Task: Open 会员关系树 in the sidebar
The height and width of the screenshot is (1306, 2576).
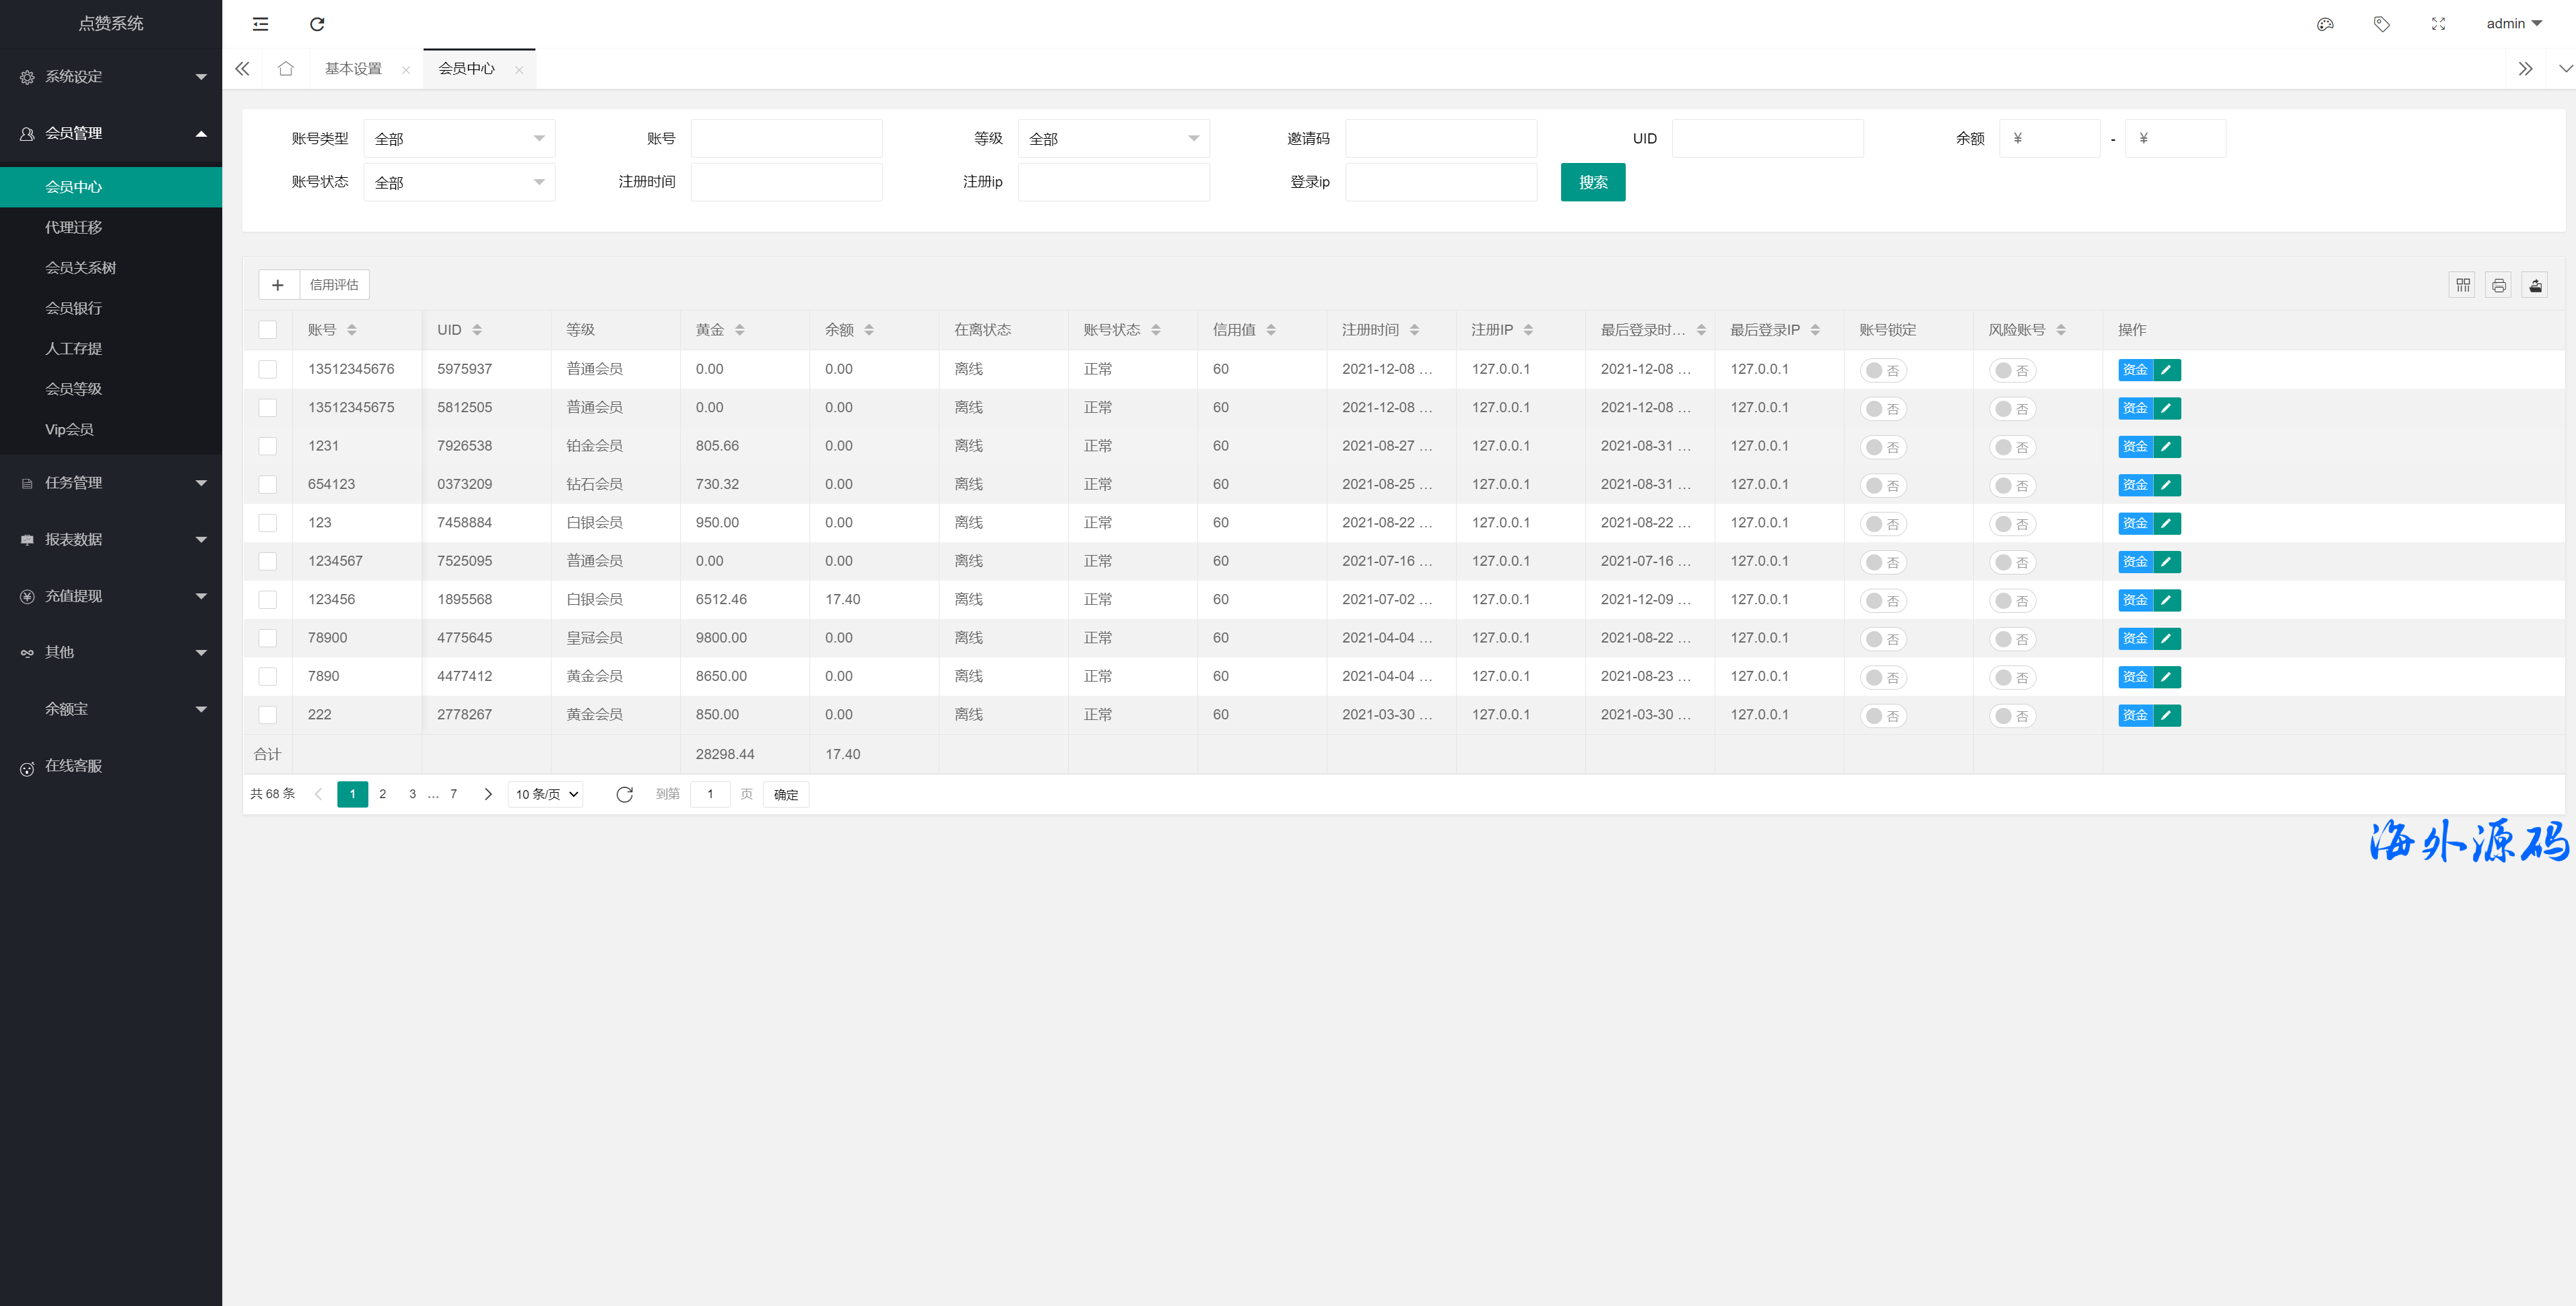Action: 80,268
